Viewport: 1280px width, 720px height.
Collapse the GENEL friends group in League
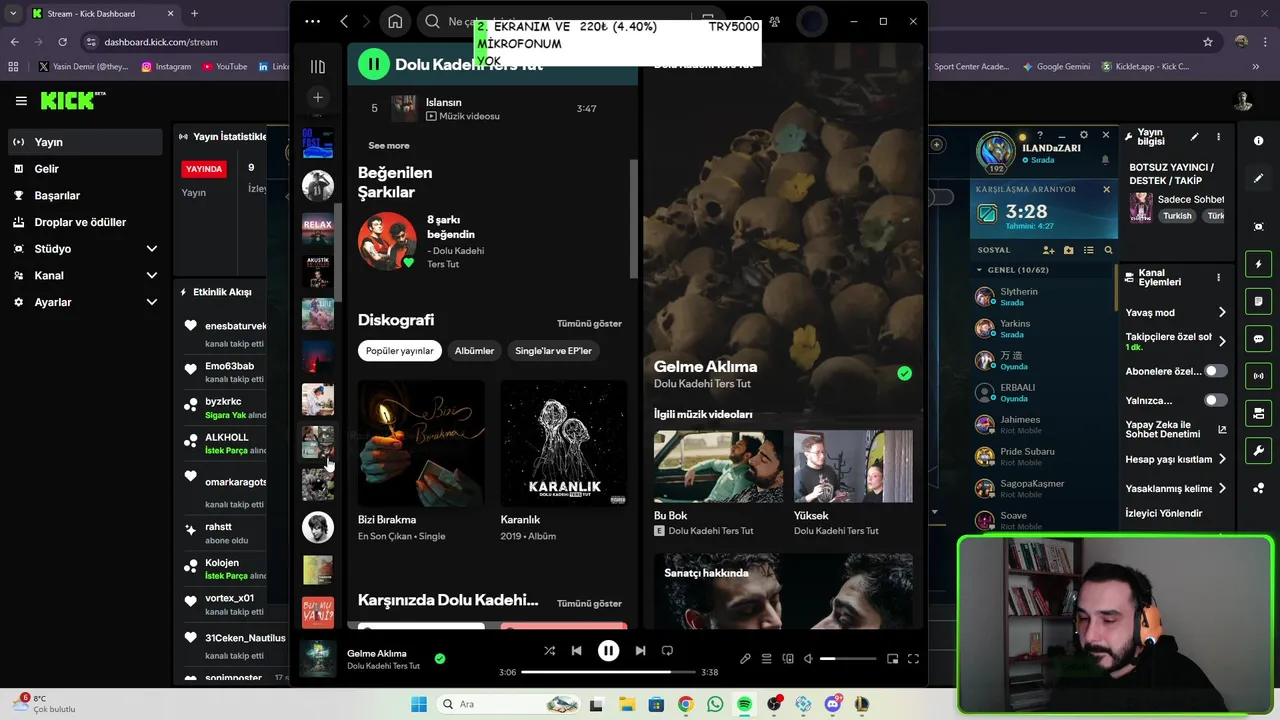(x=980, y=270)
